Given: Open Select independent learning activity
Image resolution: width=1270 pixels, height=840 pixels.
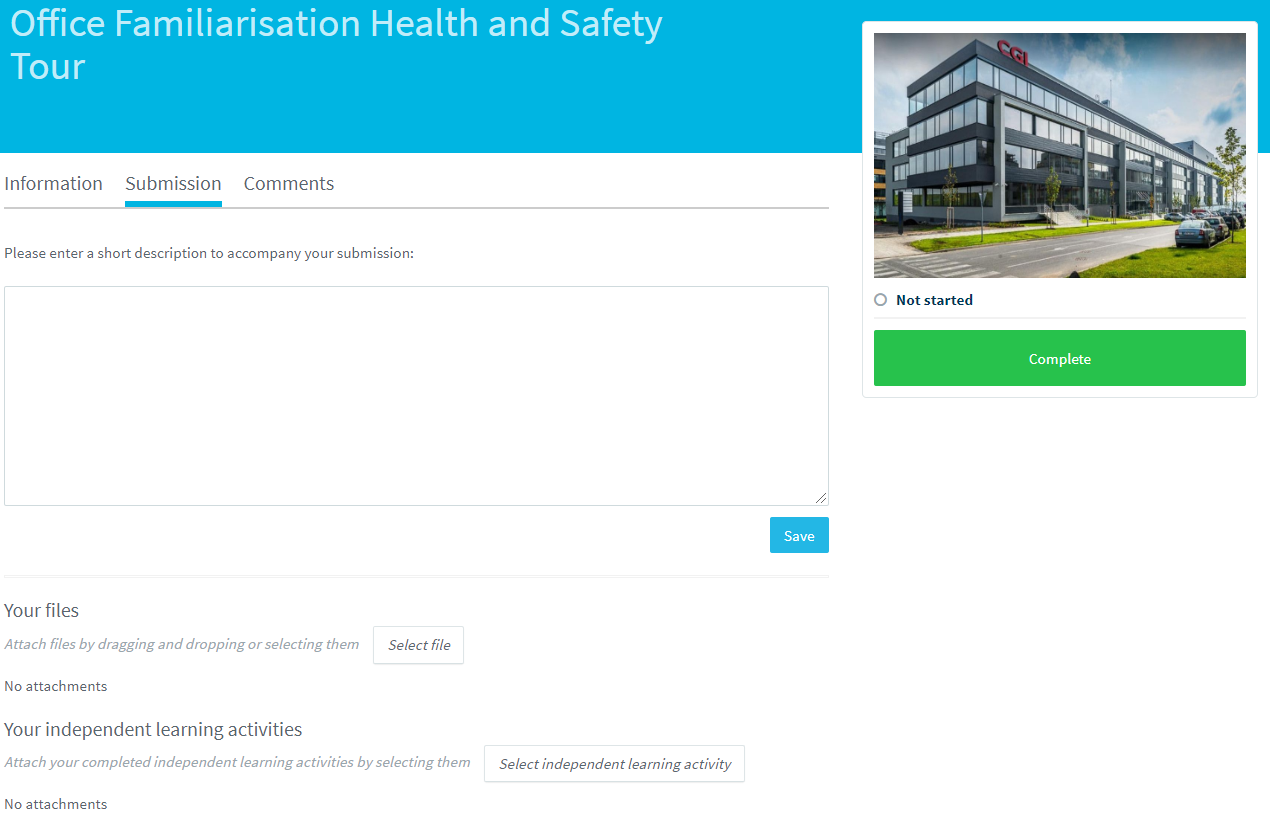Looking at the screenshot, I should 614,764.
